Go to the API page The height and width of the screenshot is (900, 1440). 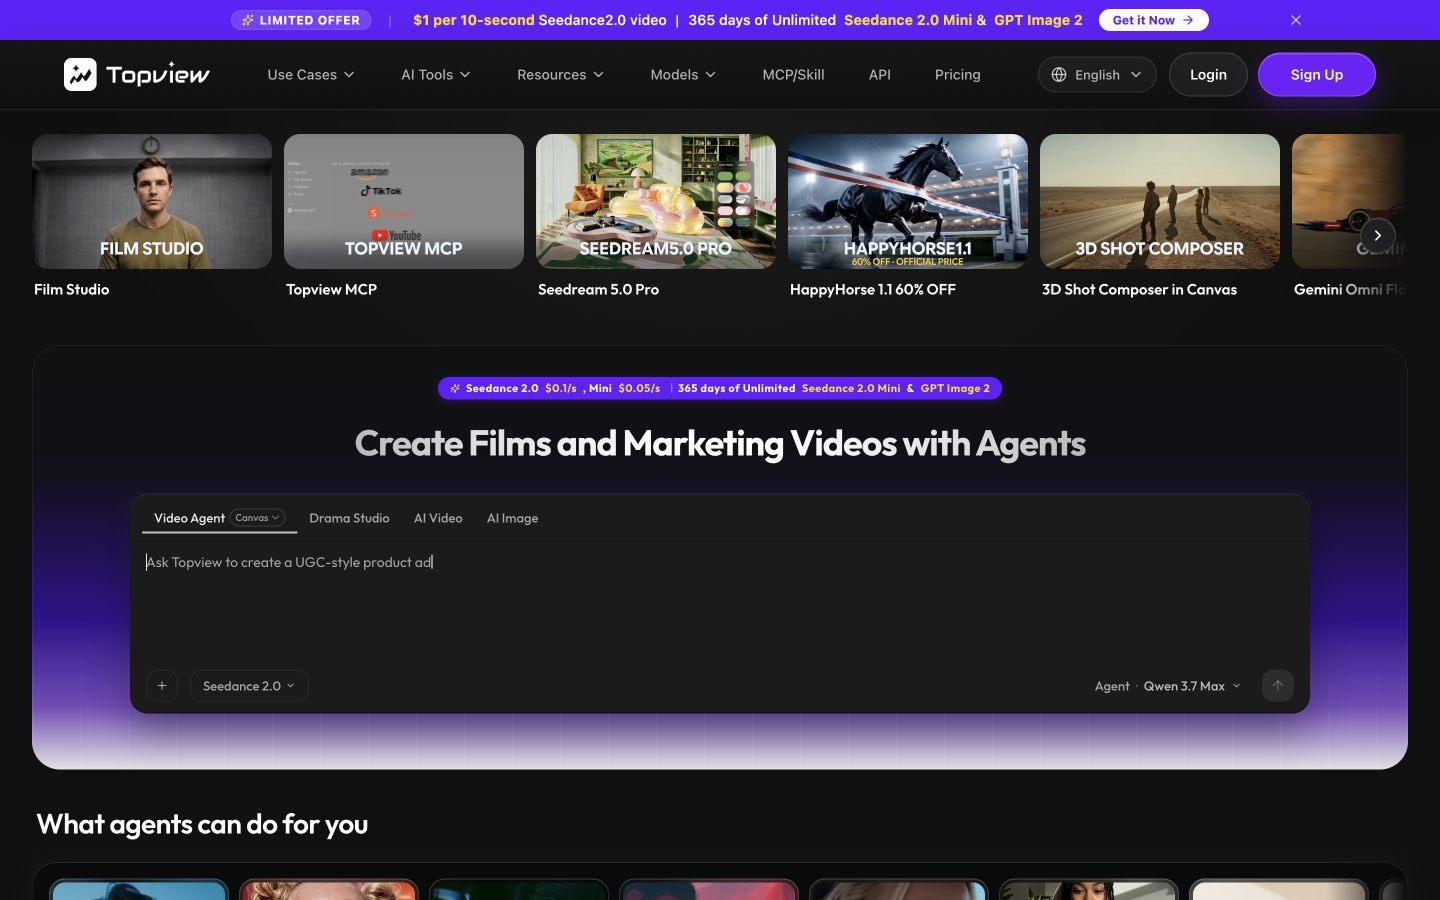pos(880,75)
